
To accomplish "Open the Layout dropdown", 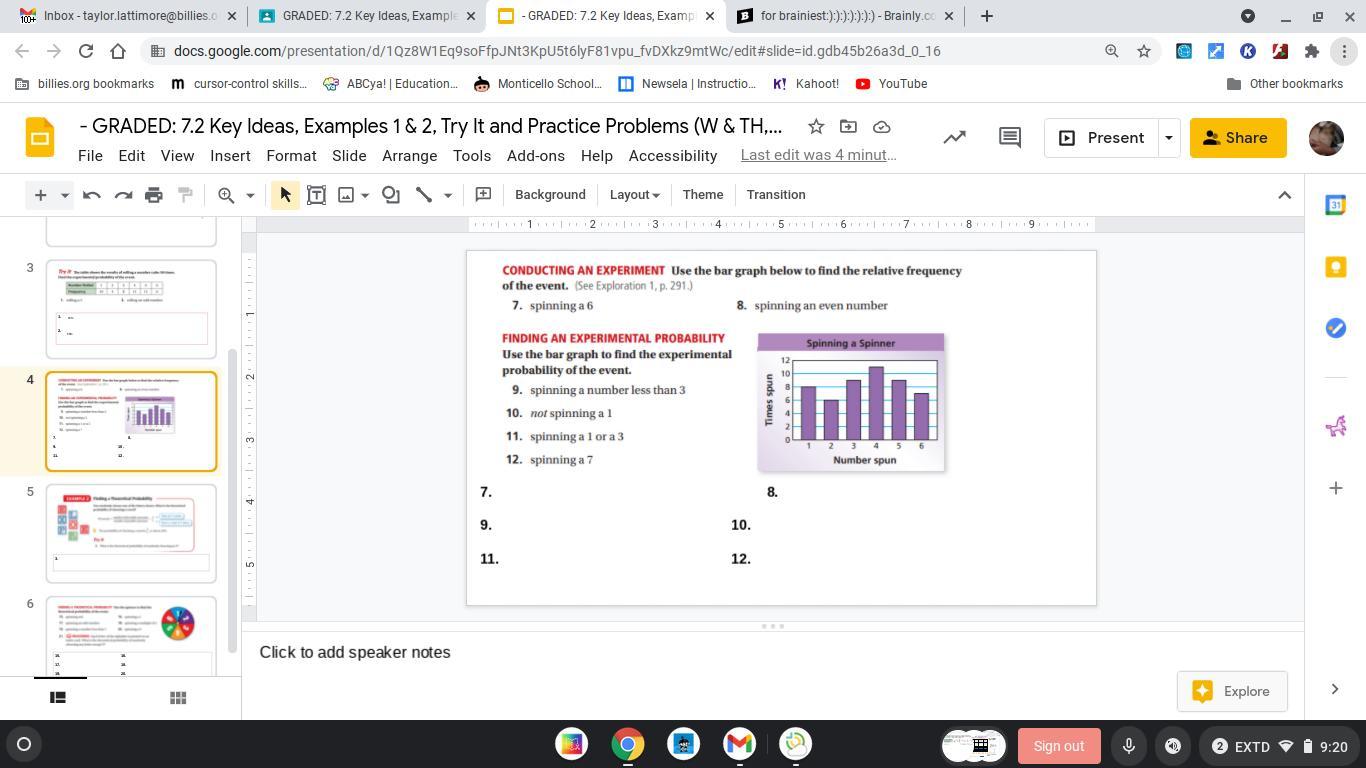I will [634, 195].
